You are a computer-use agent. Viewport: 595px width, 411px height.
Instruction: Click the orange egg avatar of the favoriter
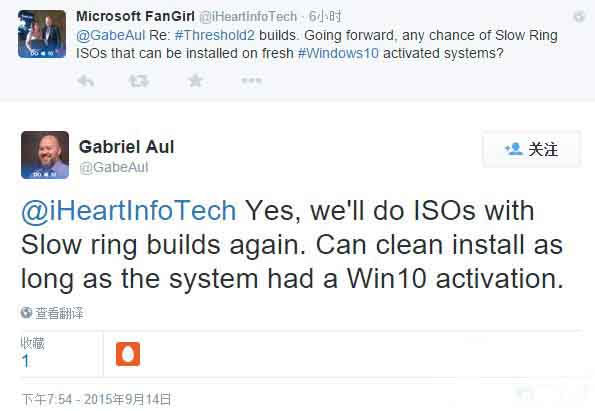coord(128,354)
